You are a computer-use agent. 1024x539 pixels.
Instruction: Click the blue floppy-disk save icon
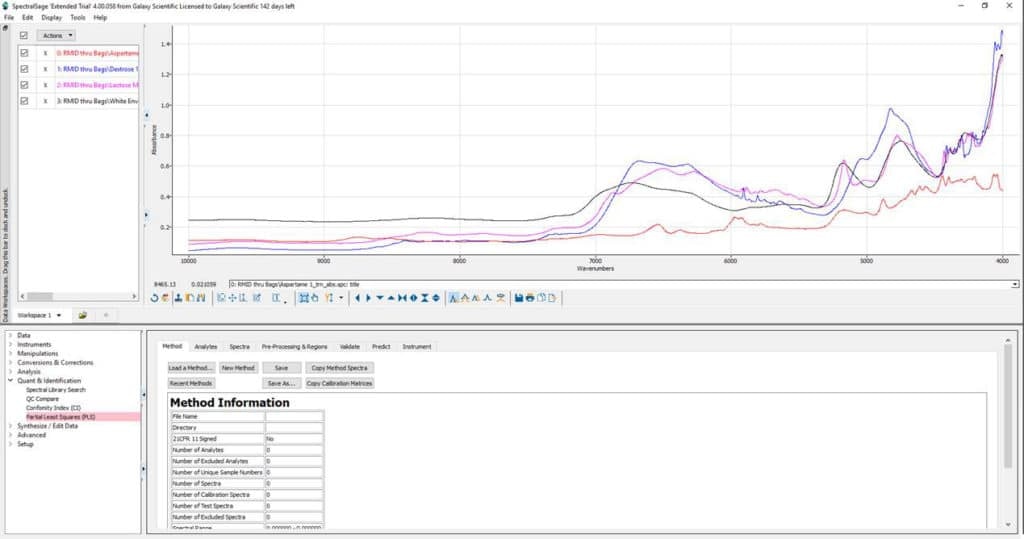pos(520,297)
